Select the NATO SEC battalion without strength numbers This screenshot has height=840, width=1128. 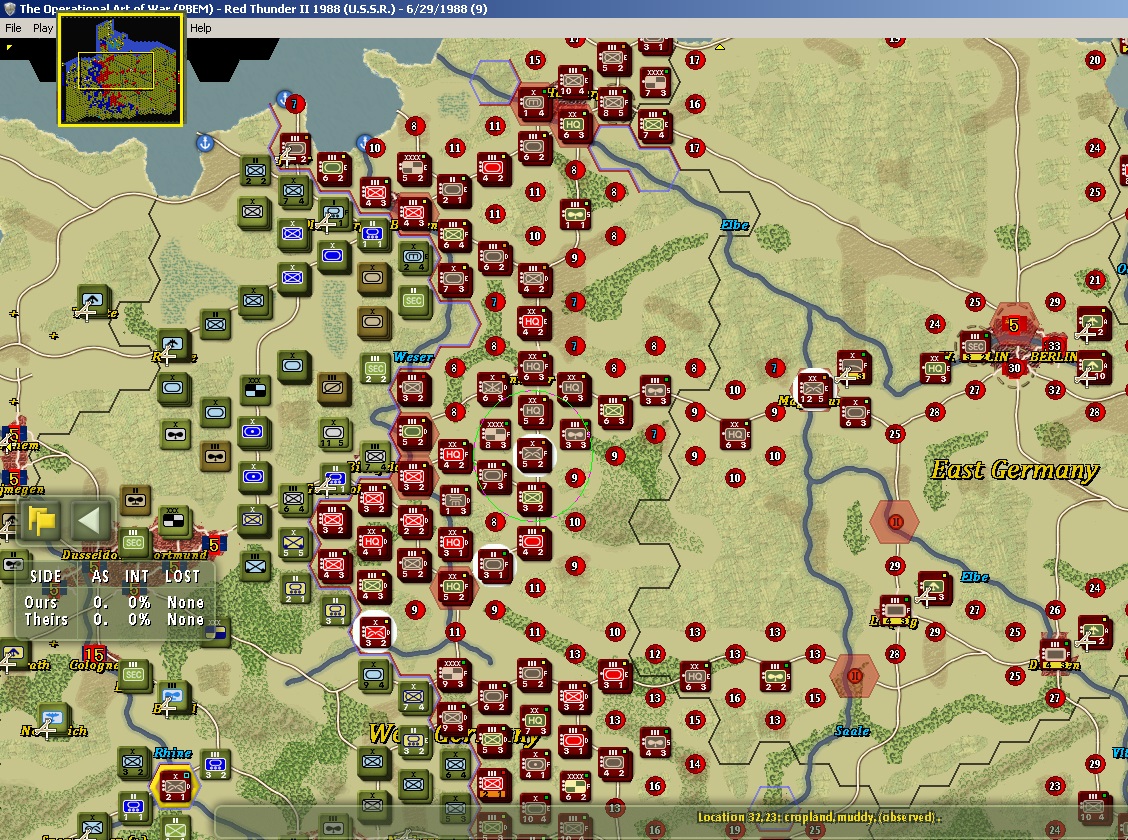pyautogui.click(x=413, y=301)
